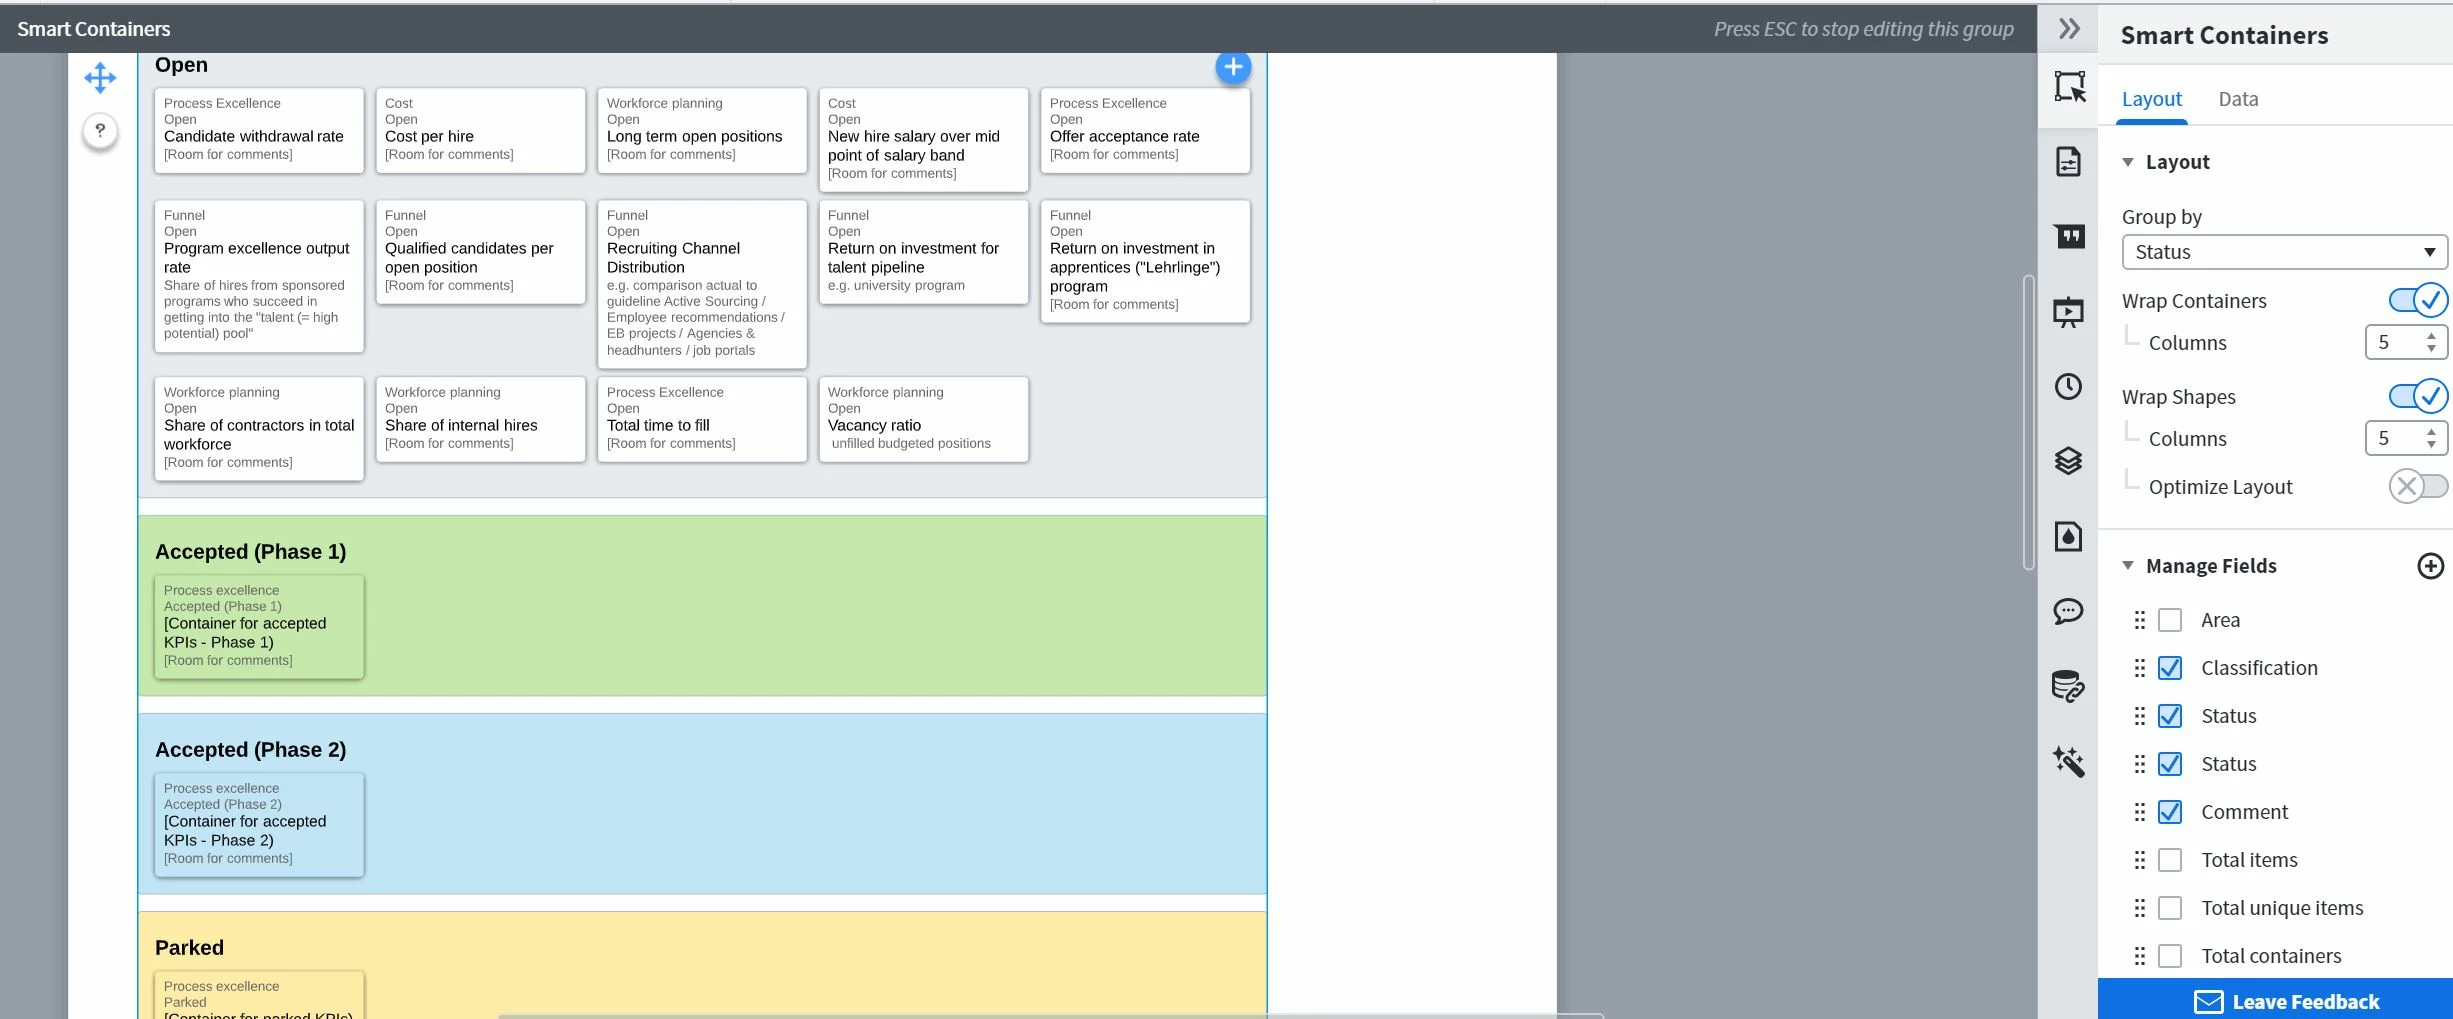Select the Accepted (Phase 2) container heading
The height and width of the screenshot is (1019, 2453).
tap(250, 750)
